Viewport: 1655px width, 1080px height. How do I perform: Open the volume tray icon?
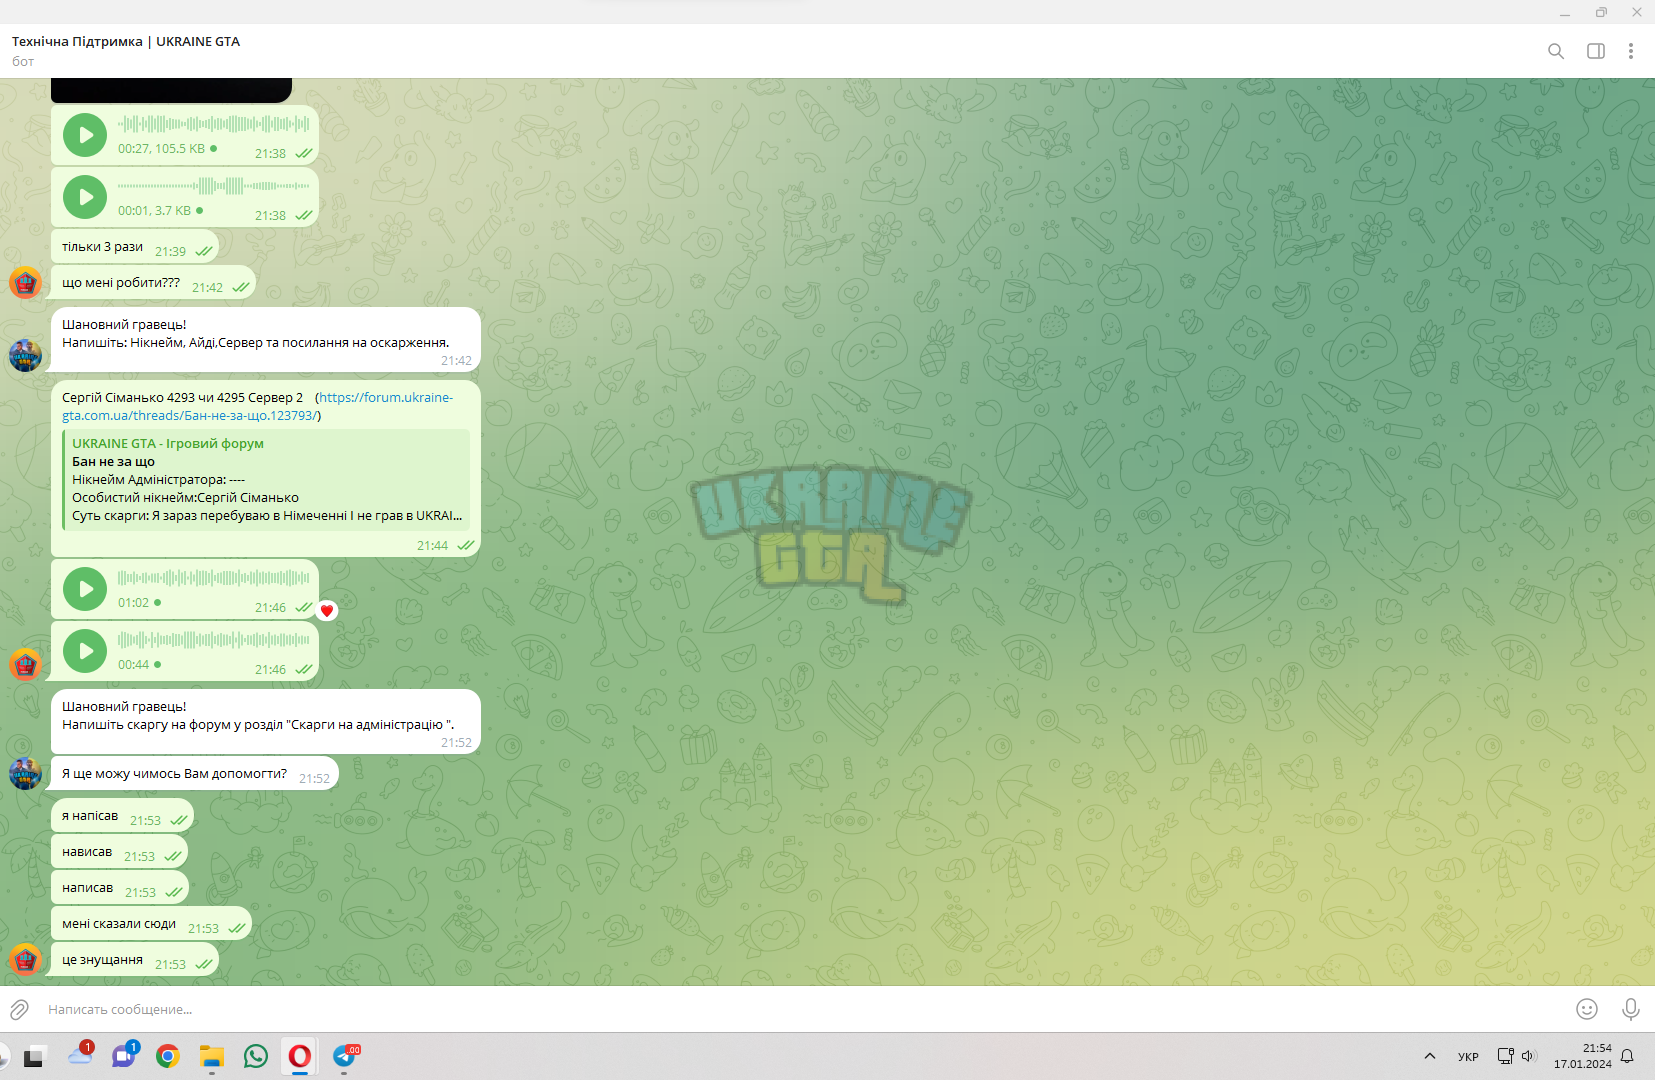pyautogui.click(x=1528, y=1056)
